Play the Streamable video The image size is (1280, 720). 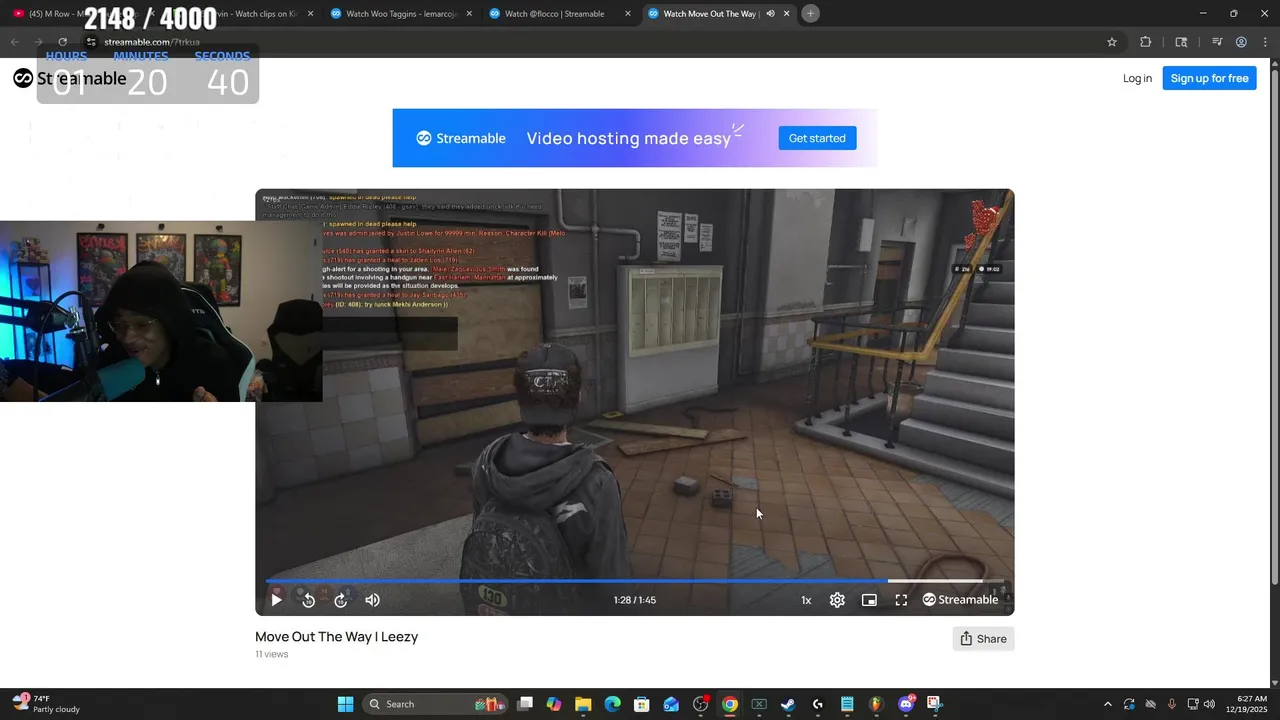point(276,600)
